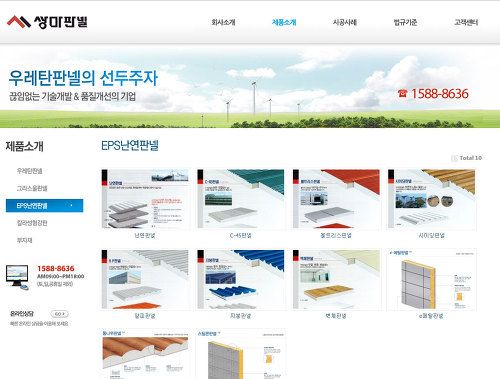The width and height of the screenshot is (500, 379).
Task: Open the 난연판넬 product thumbnail
Action: (145, 199)
